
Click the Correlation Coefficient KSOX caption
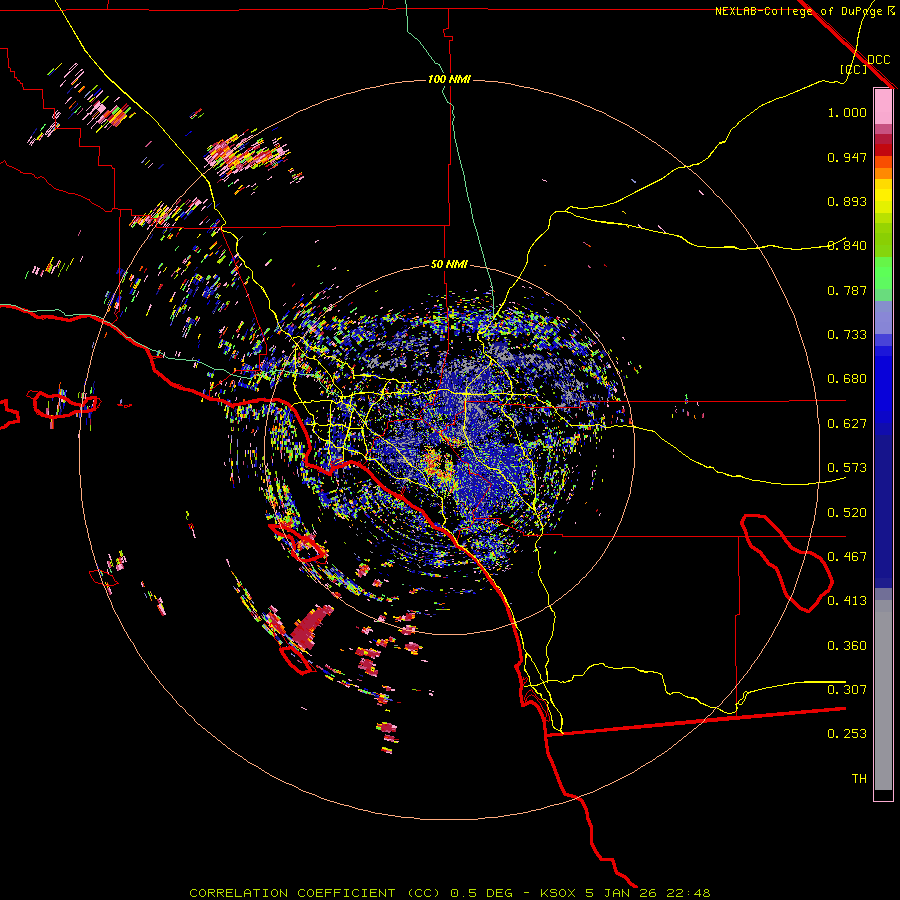pyautogui.click(x=450, y=893)
